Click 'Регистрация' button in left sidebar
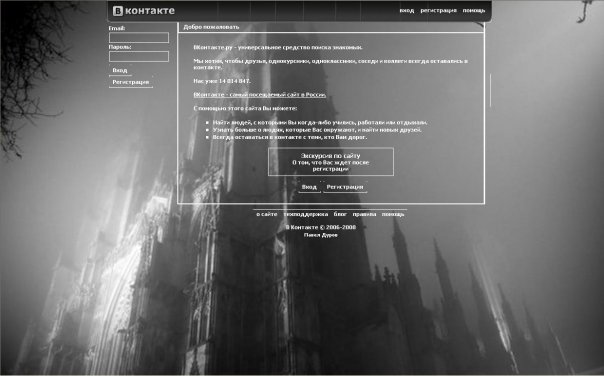The image size is (604, 376). 131,82
